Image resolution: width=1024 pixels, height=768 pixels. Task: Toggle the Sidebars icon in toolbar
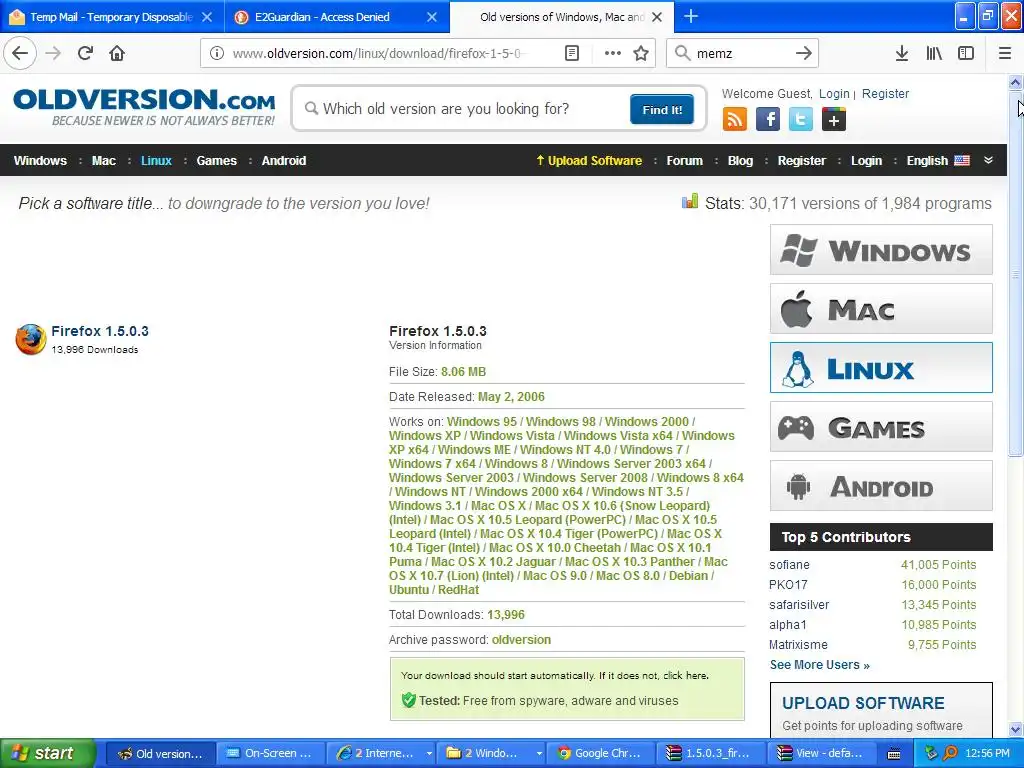[x=966, y=54]
